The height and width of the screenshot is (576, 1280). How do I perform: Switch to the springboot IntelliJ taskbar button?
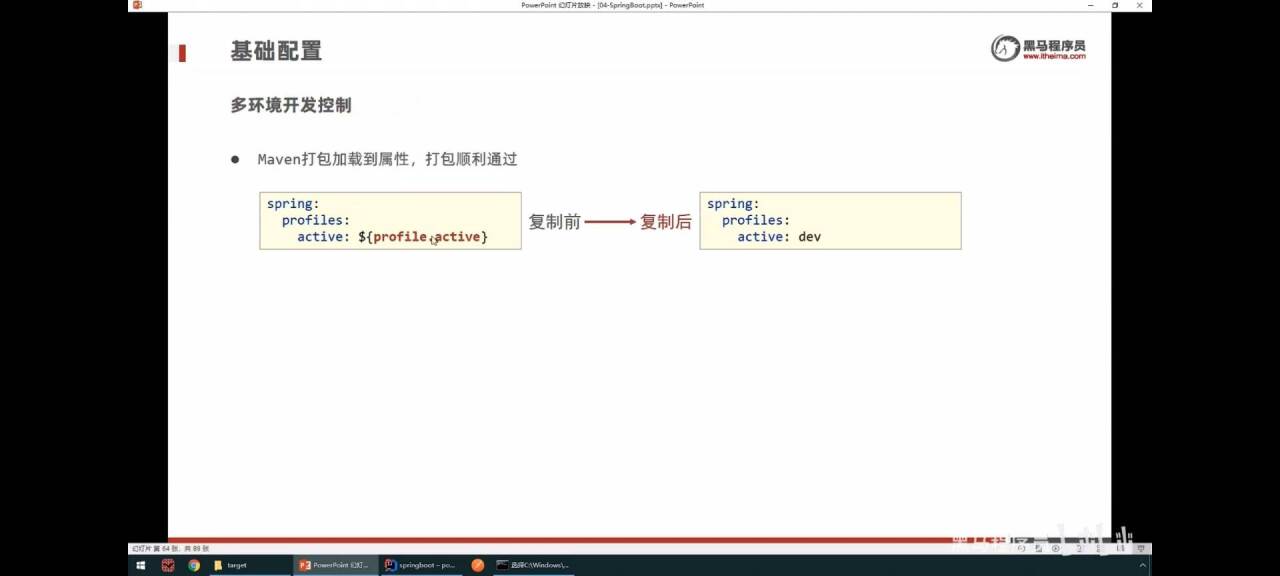coord(421,565)
